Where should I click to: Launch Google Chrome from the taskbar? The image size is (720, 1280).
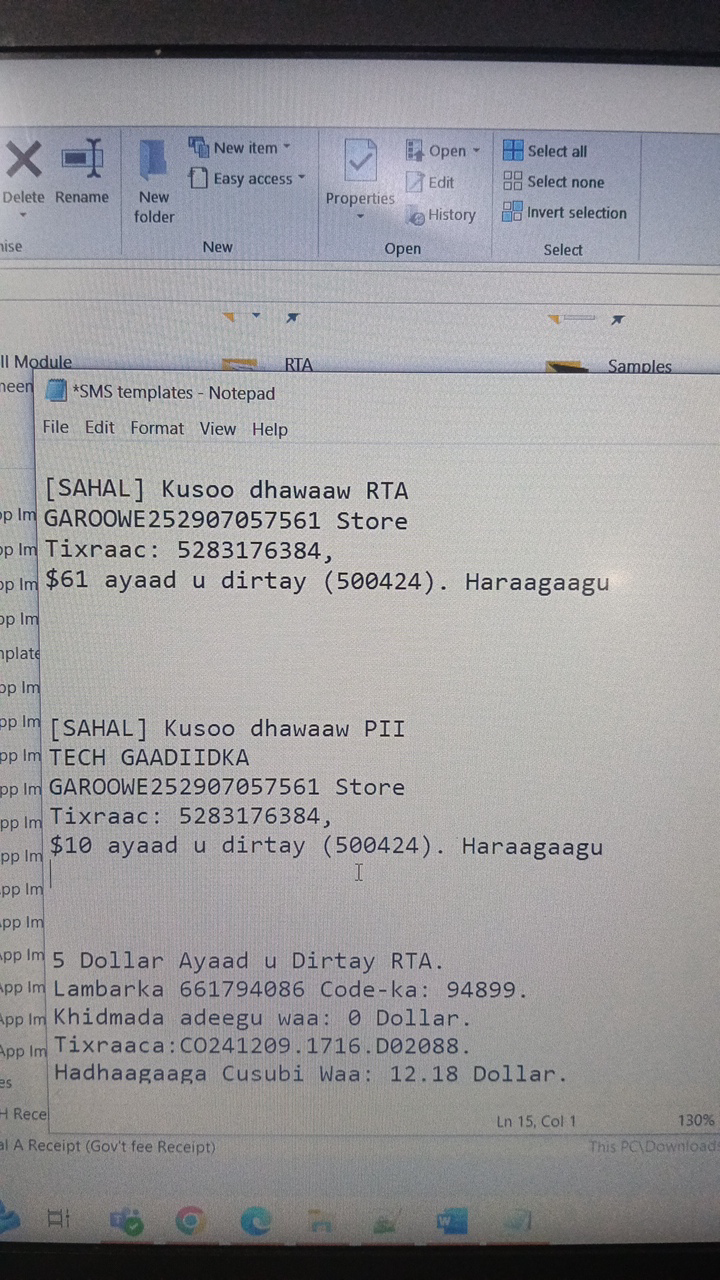pos(190,1220)
